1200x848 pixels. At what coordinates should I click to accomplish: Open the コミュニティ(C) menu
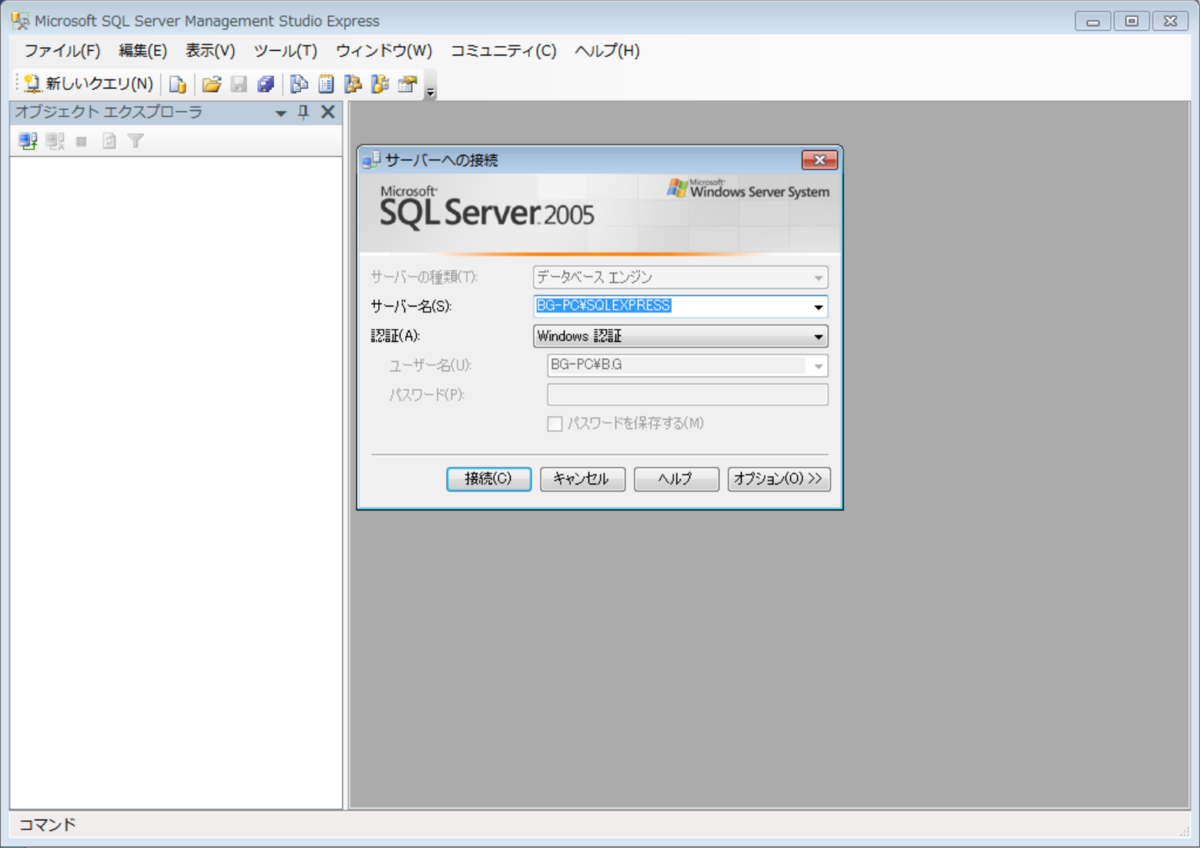click(503, 50)
